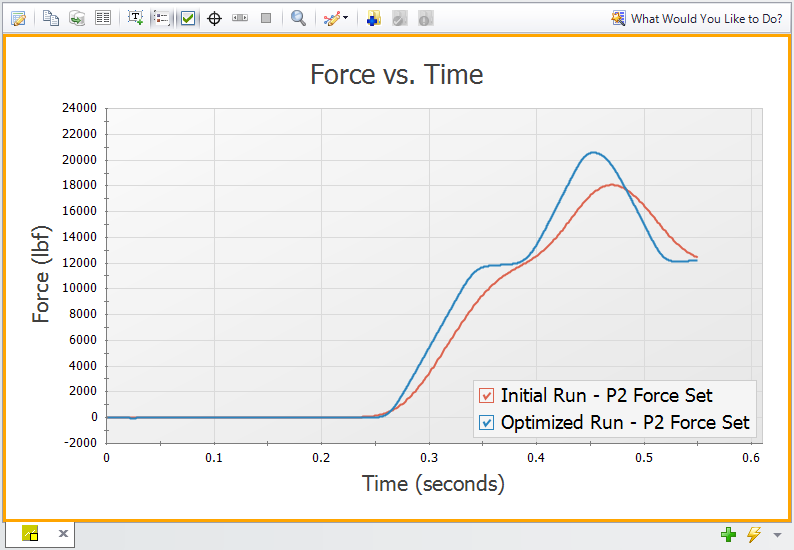Click the -2000 y-axis value

pos(80,443)
